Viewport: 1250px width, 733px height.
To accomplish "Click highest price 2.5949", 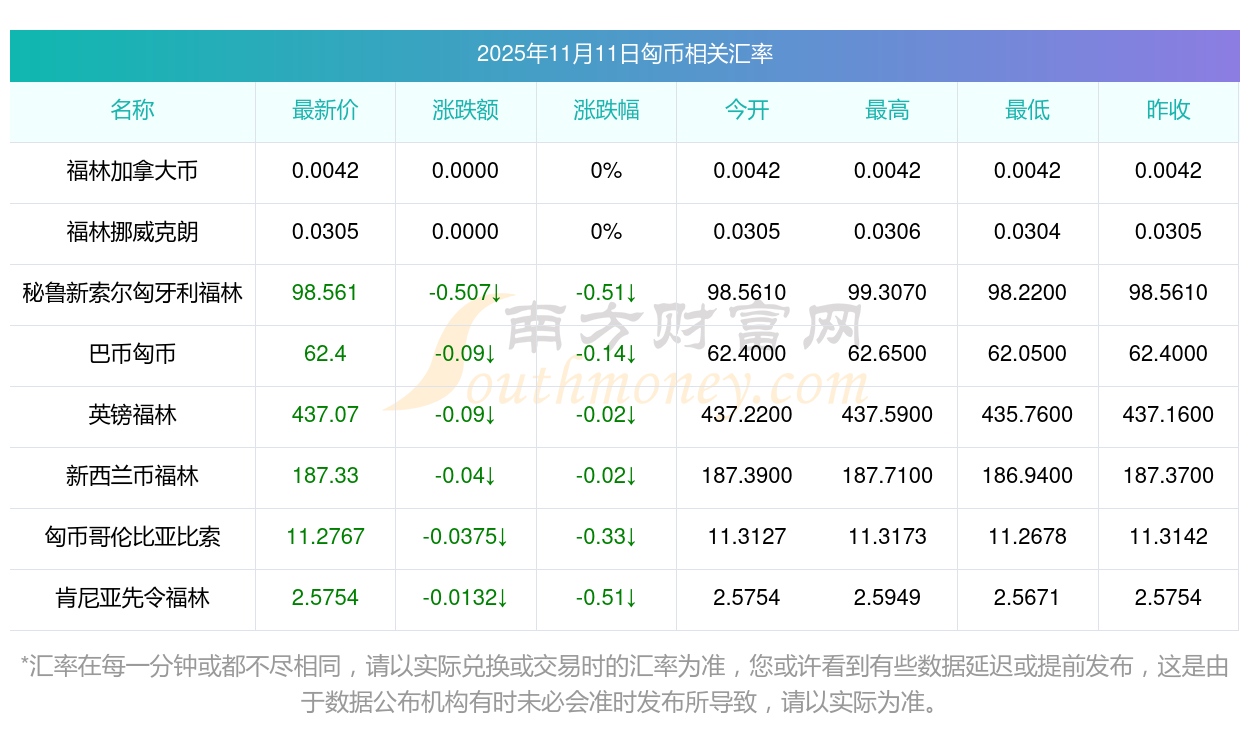I will [887, 598].
